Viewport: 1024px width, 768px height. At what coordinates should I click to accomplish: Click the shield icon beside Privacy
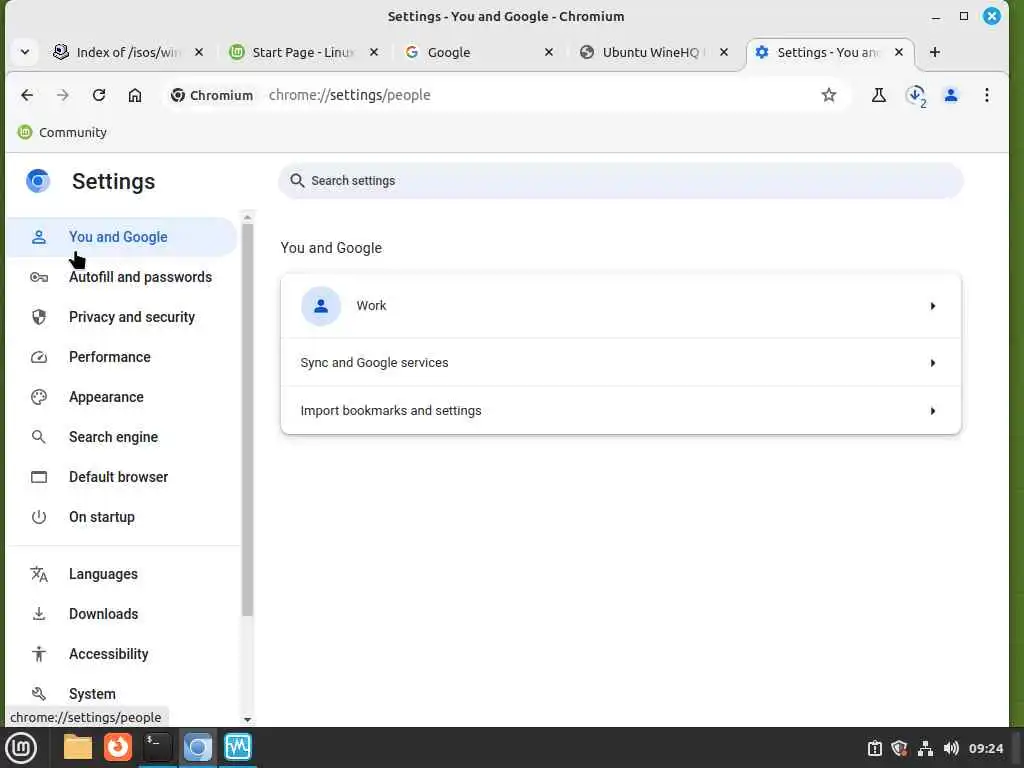(x=39, y=317)
